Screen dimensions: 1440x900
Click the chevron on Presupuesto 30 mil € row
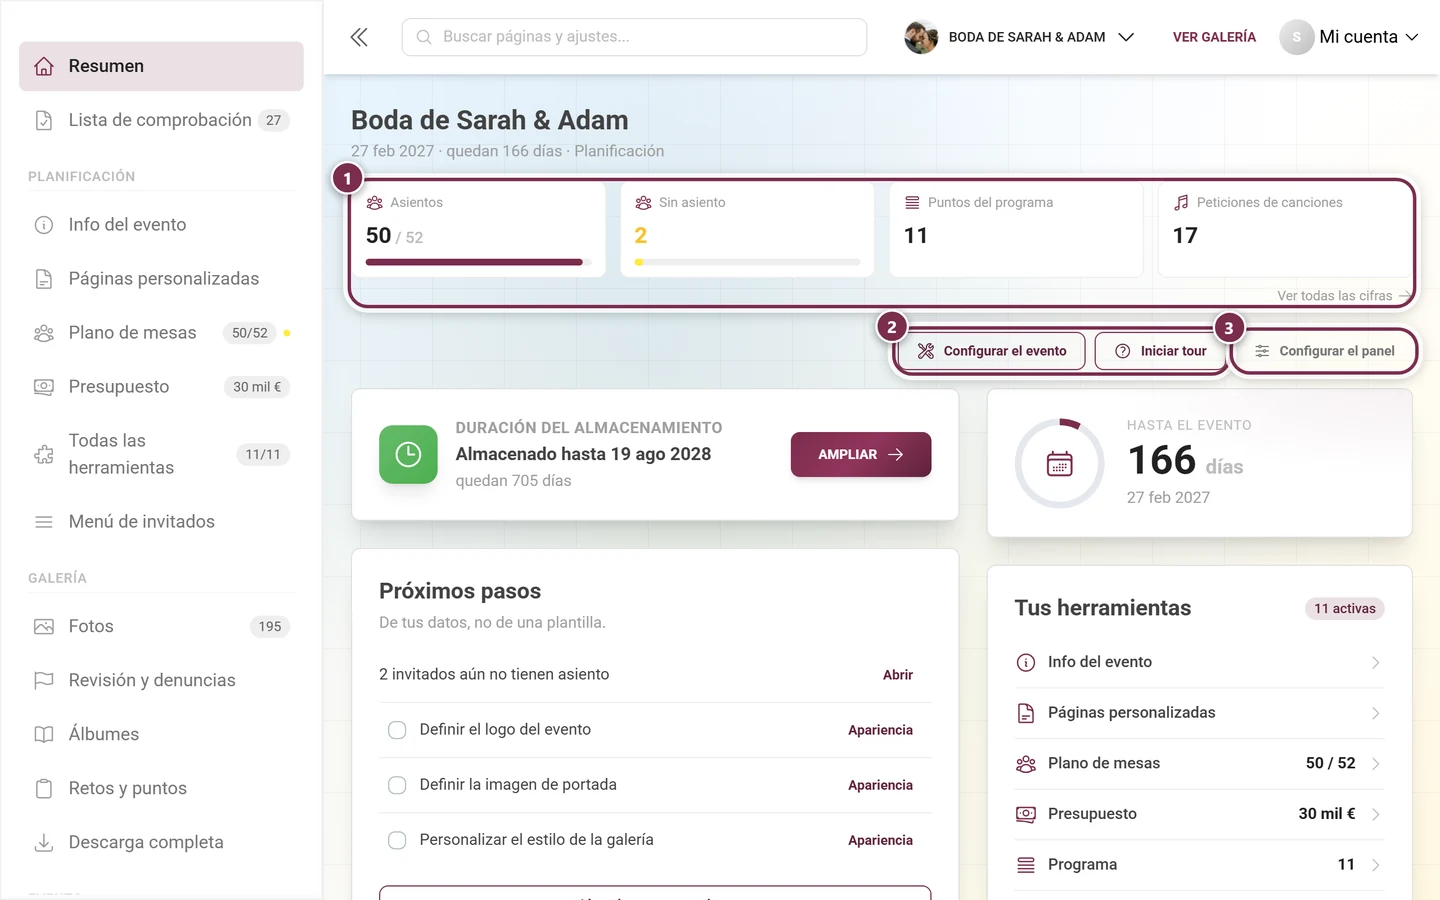(x=1376, y=814)
